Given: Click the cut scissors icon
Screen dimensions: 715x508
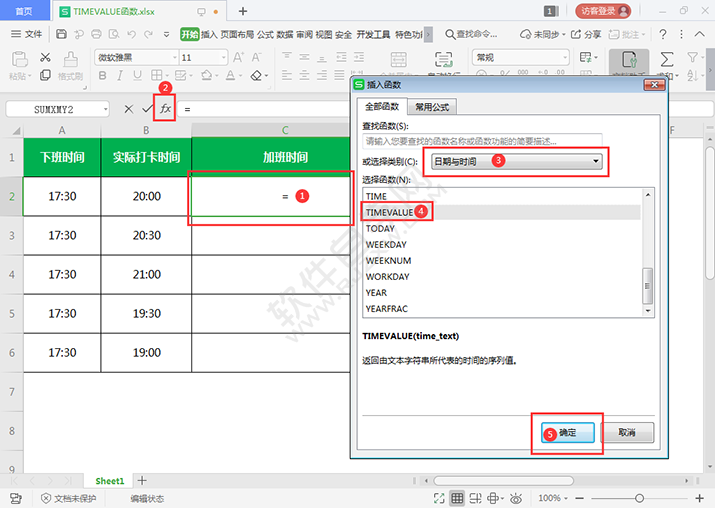Looking at the screenshot, I should (45, 57).
